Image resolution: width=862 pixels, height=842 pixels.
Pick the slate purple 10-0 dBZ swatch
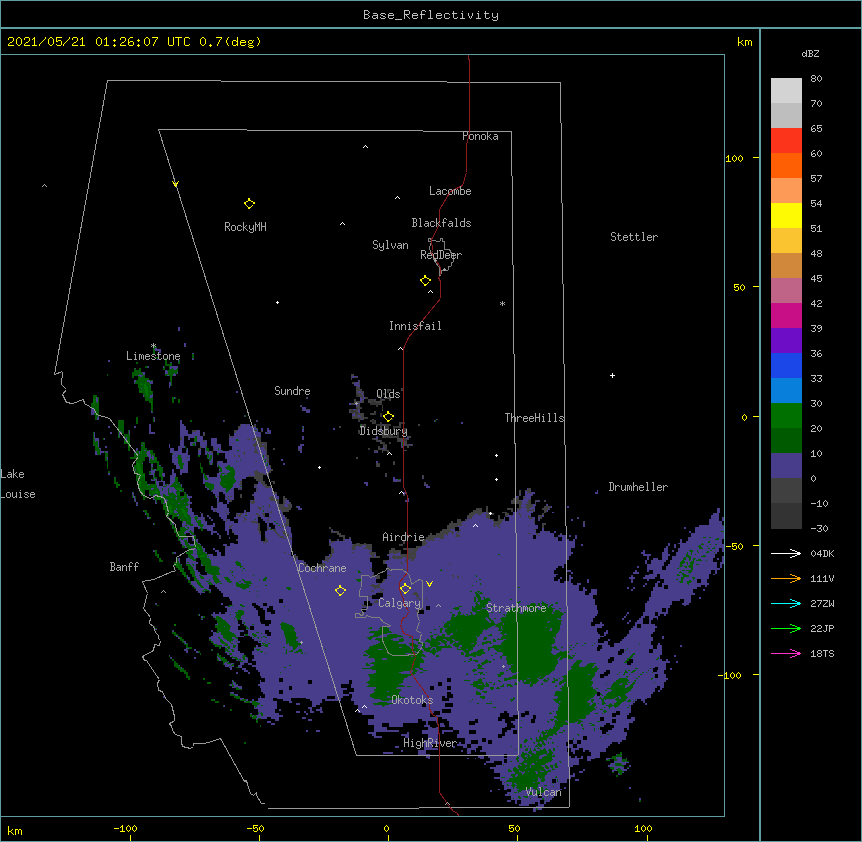(786, 466)
